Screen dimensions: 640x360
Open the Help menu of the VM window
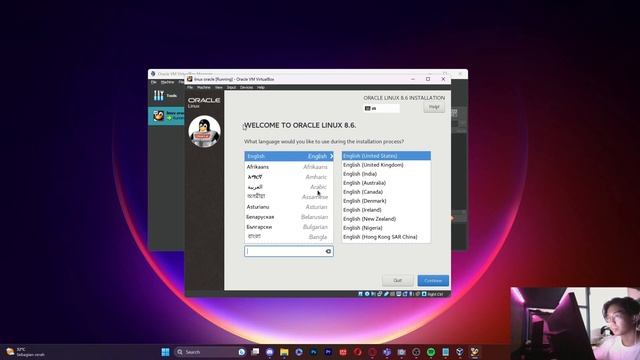[261, 87]
